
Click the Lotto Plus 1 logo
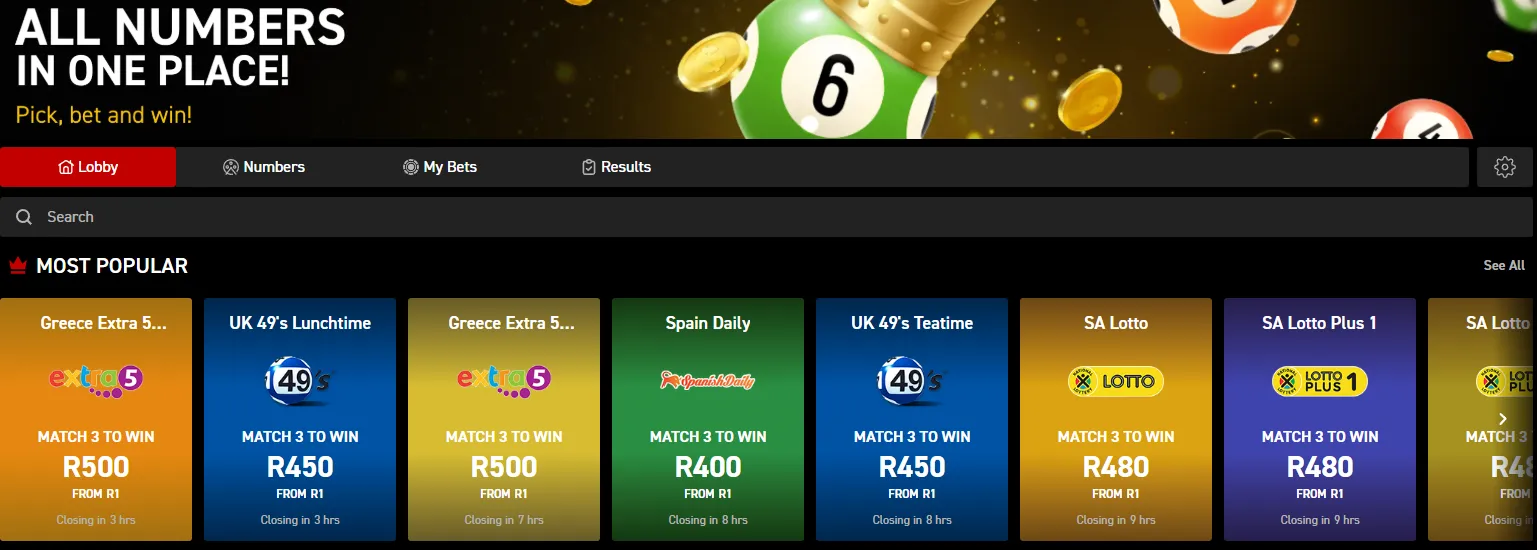[x=1320, y=381]
